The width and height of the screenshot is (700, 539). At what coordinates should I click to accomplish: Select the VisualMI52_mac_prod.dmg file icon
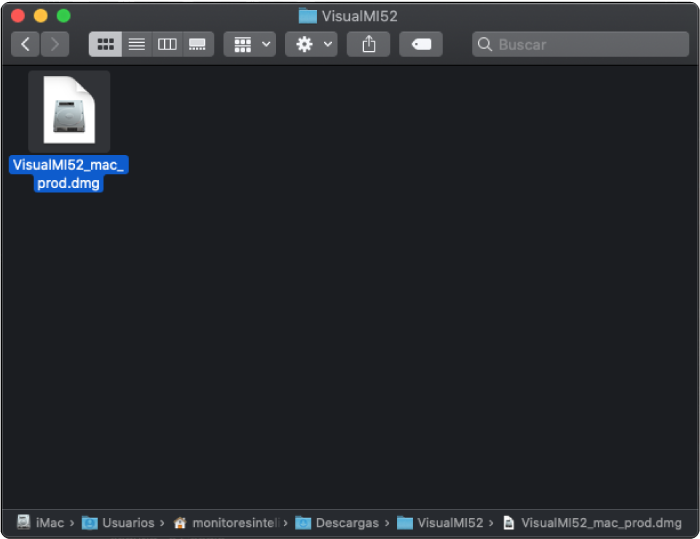(x=69, y=111)
